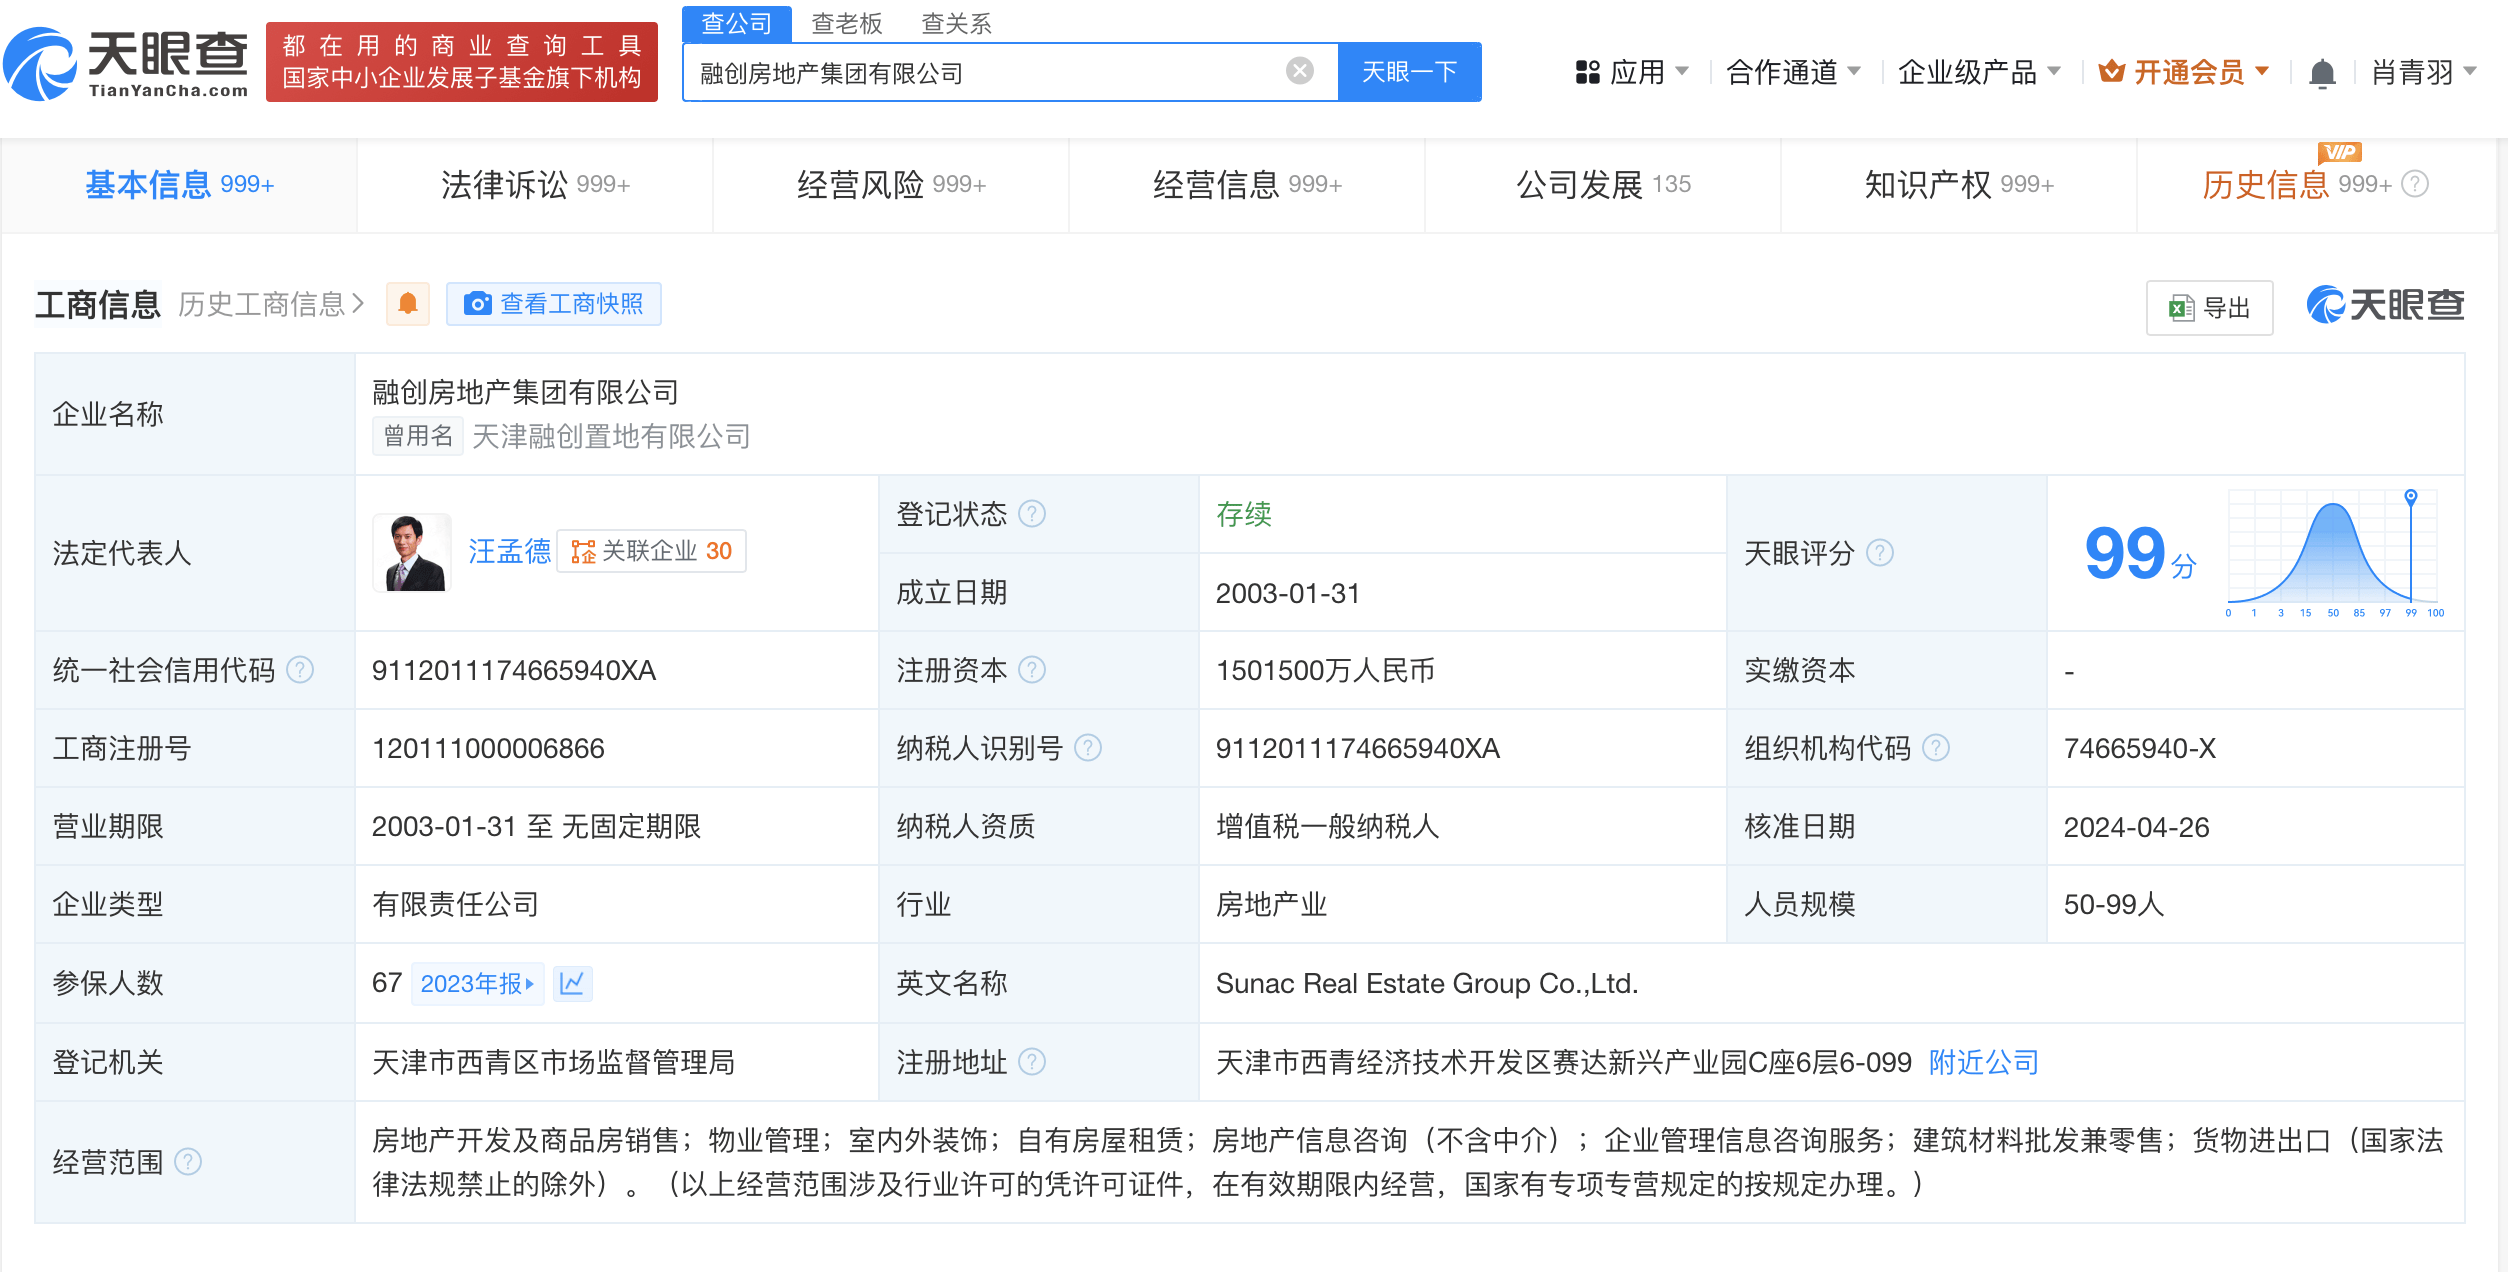Click the 存续 registration status
This screenshot has height=1272, width=2508.
coord(1244,514)
